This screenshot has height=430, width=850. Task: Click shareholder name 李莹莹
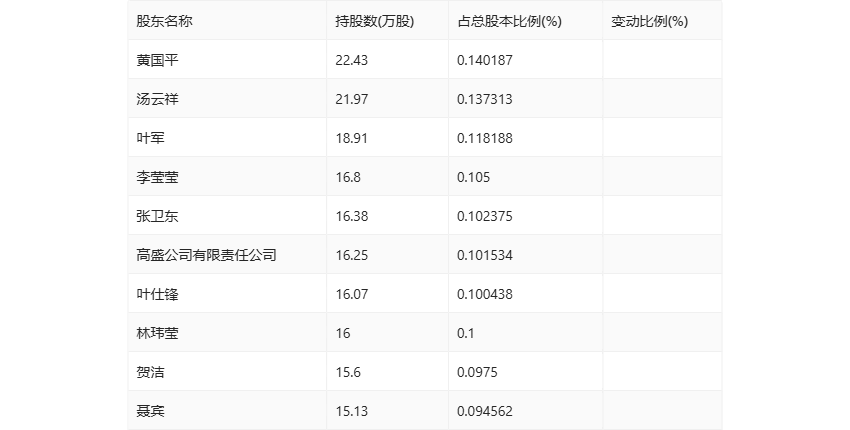157,177
